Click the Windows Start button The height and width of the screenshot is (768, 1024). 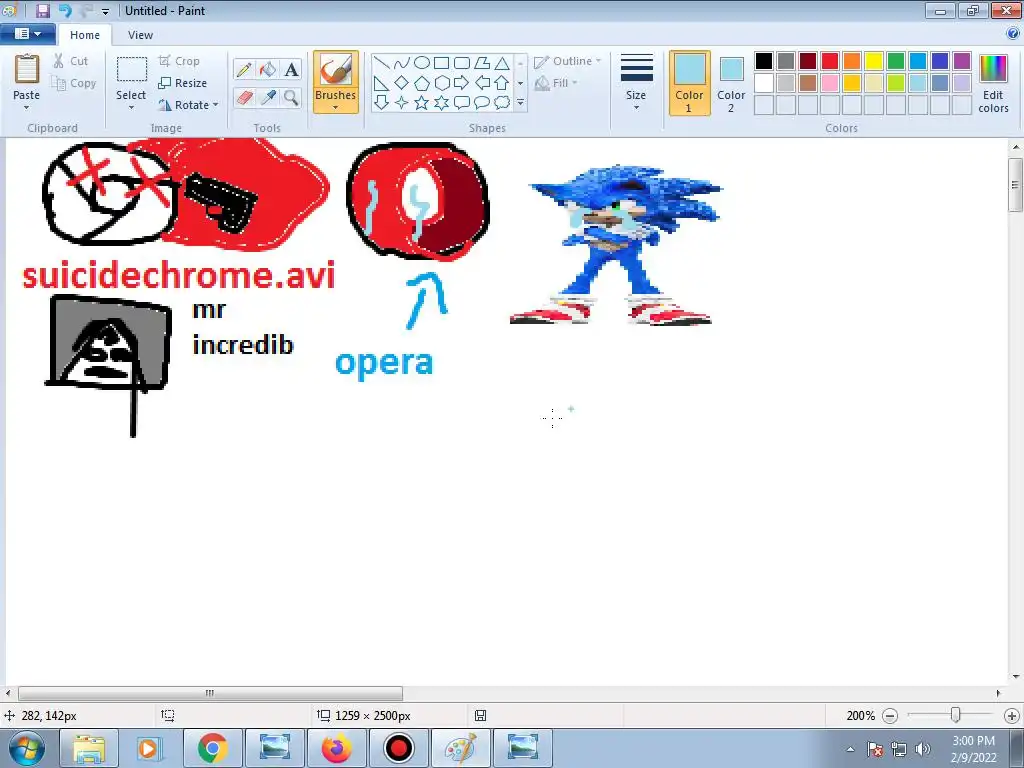click(26, 748)
